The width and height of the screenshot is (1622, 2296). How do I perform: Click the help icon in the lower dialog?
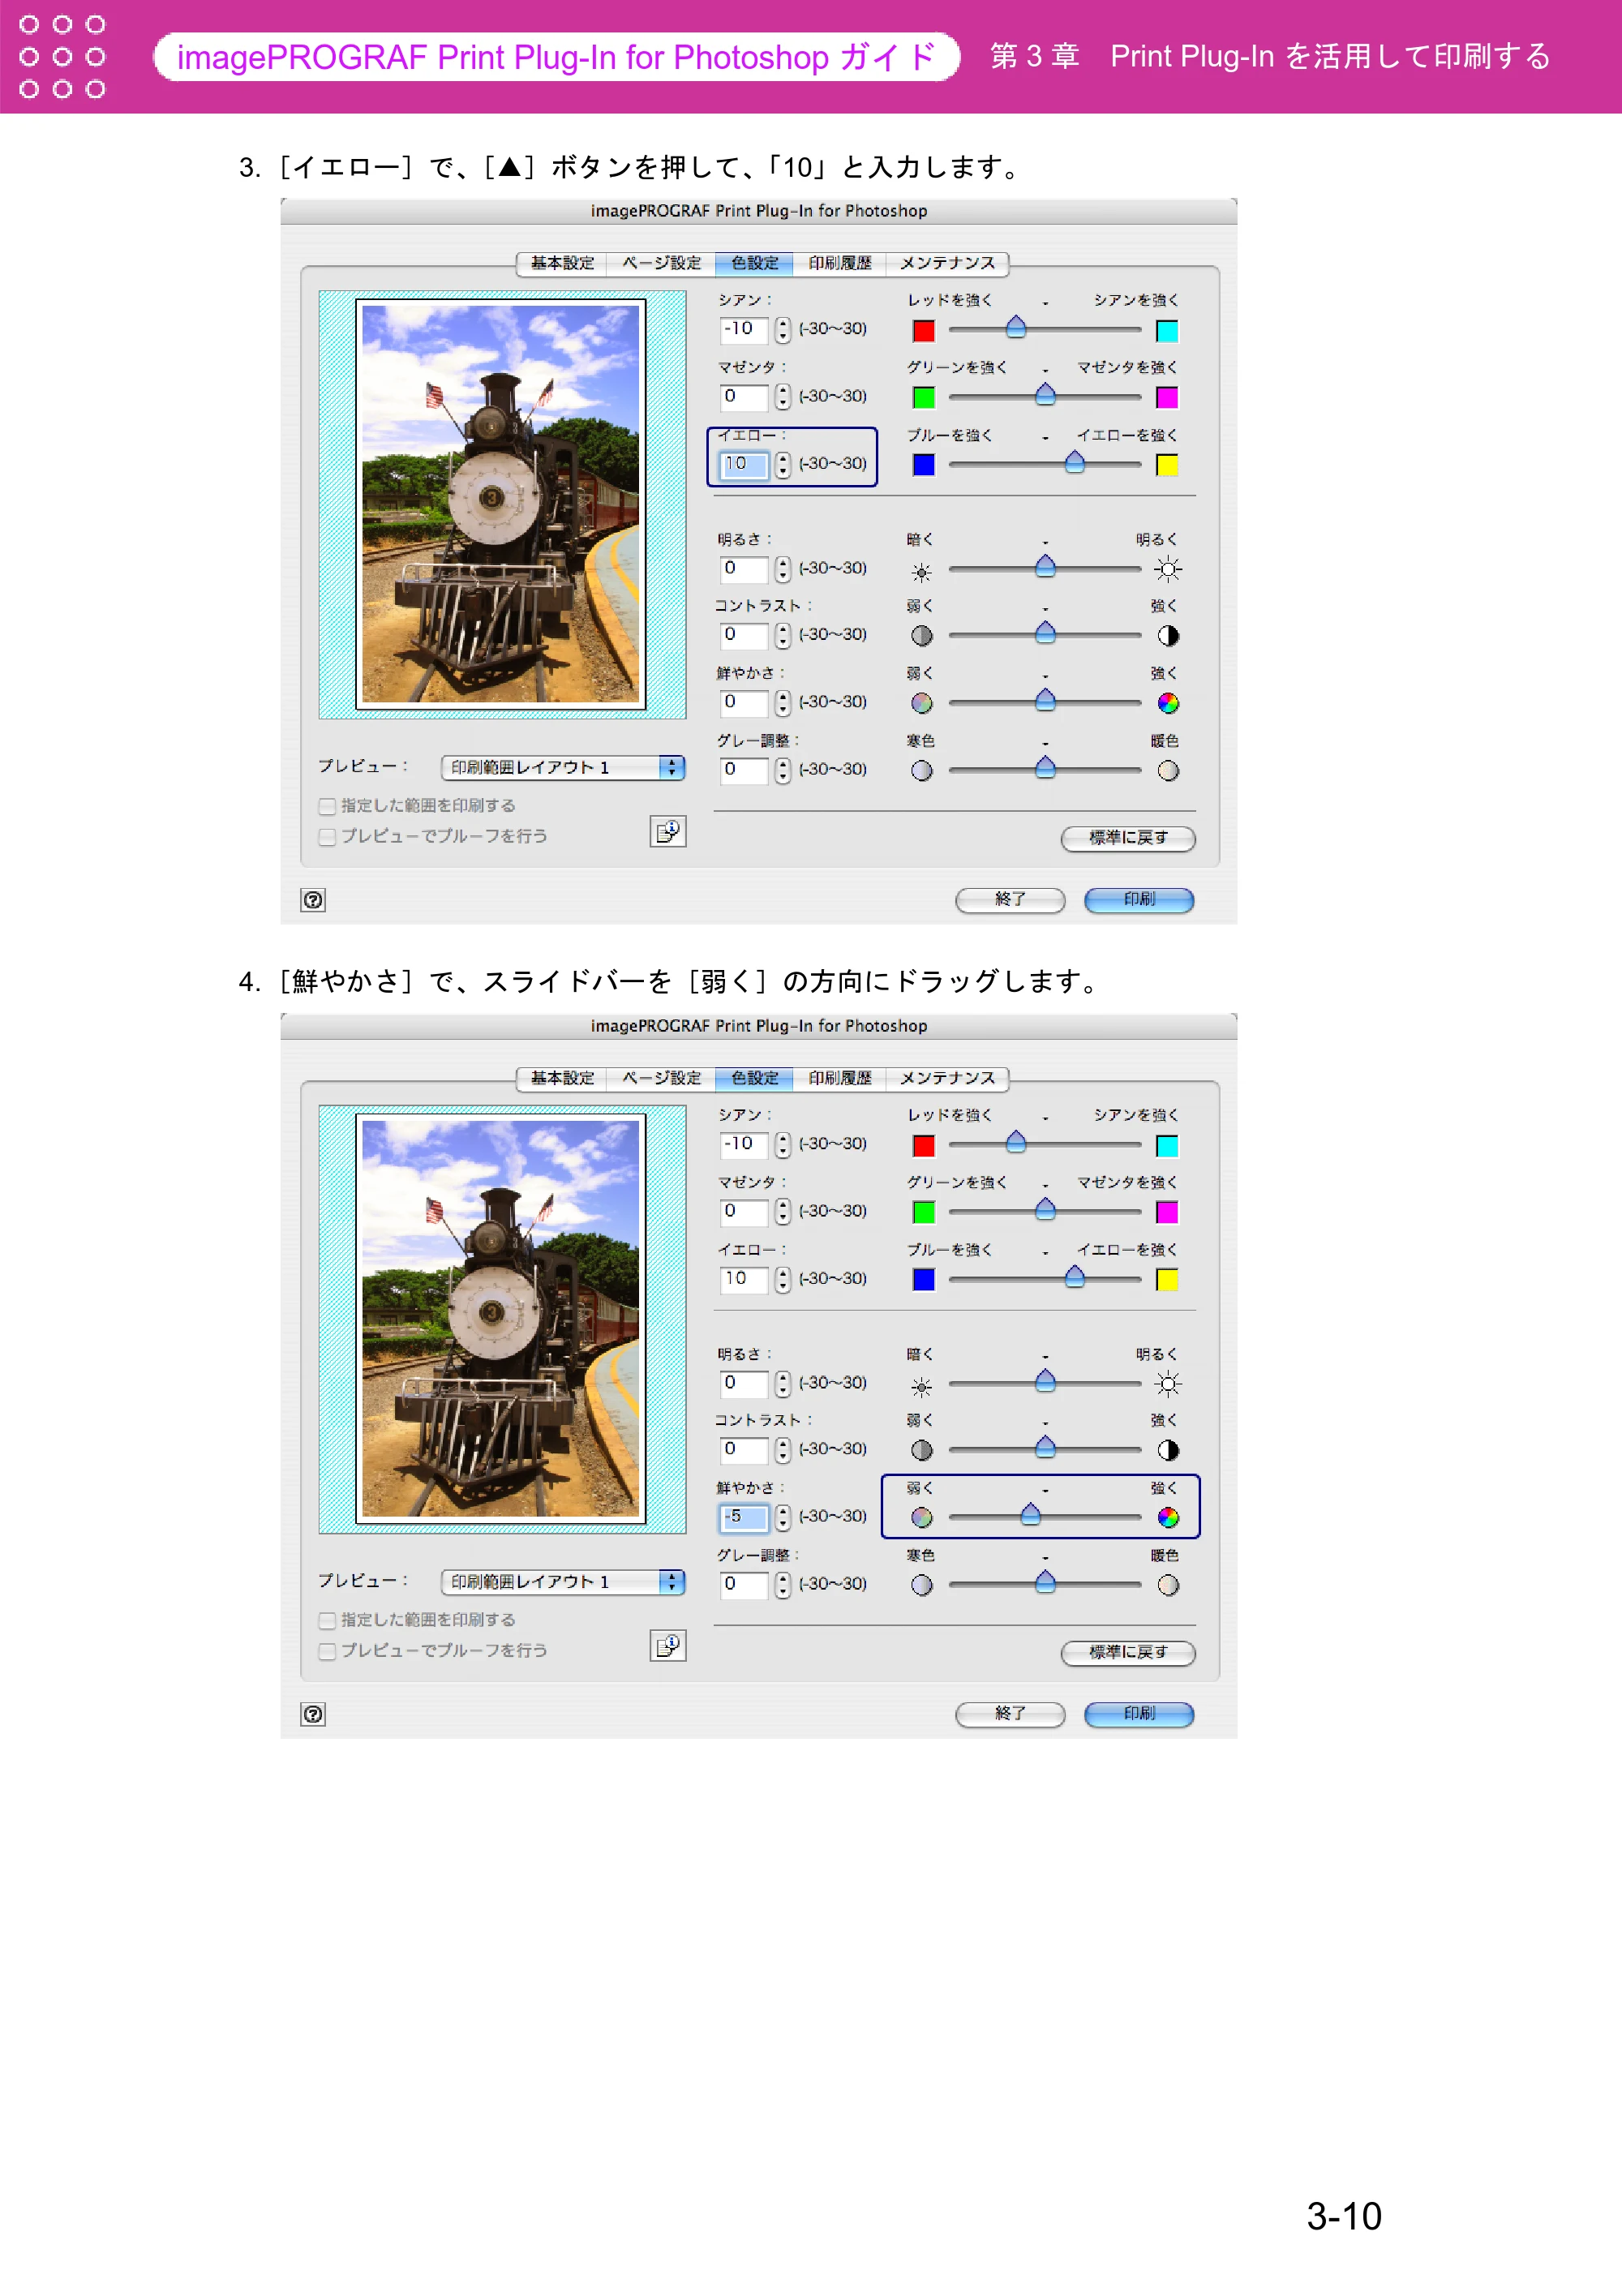(x=313, y=1714)
